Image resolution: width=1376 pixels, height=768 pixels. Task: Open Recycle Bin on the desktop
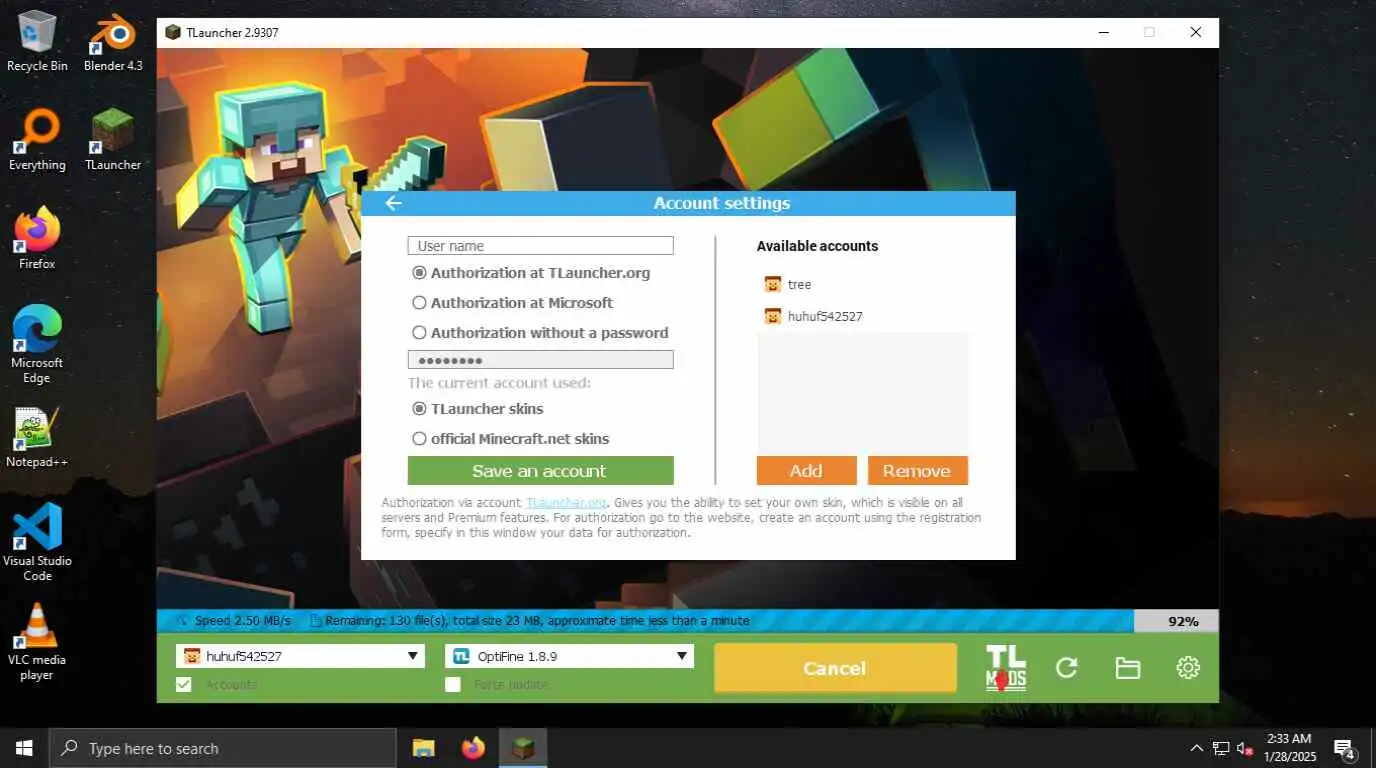(x=37, y=42)
